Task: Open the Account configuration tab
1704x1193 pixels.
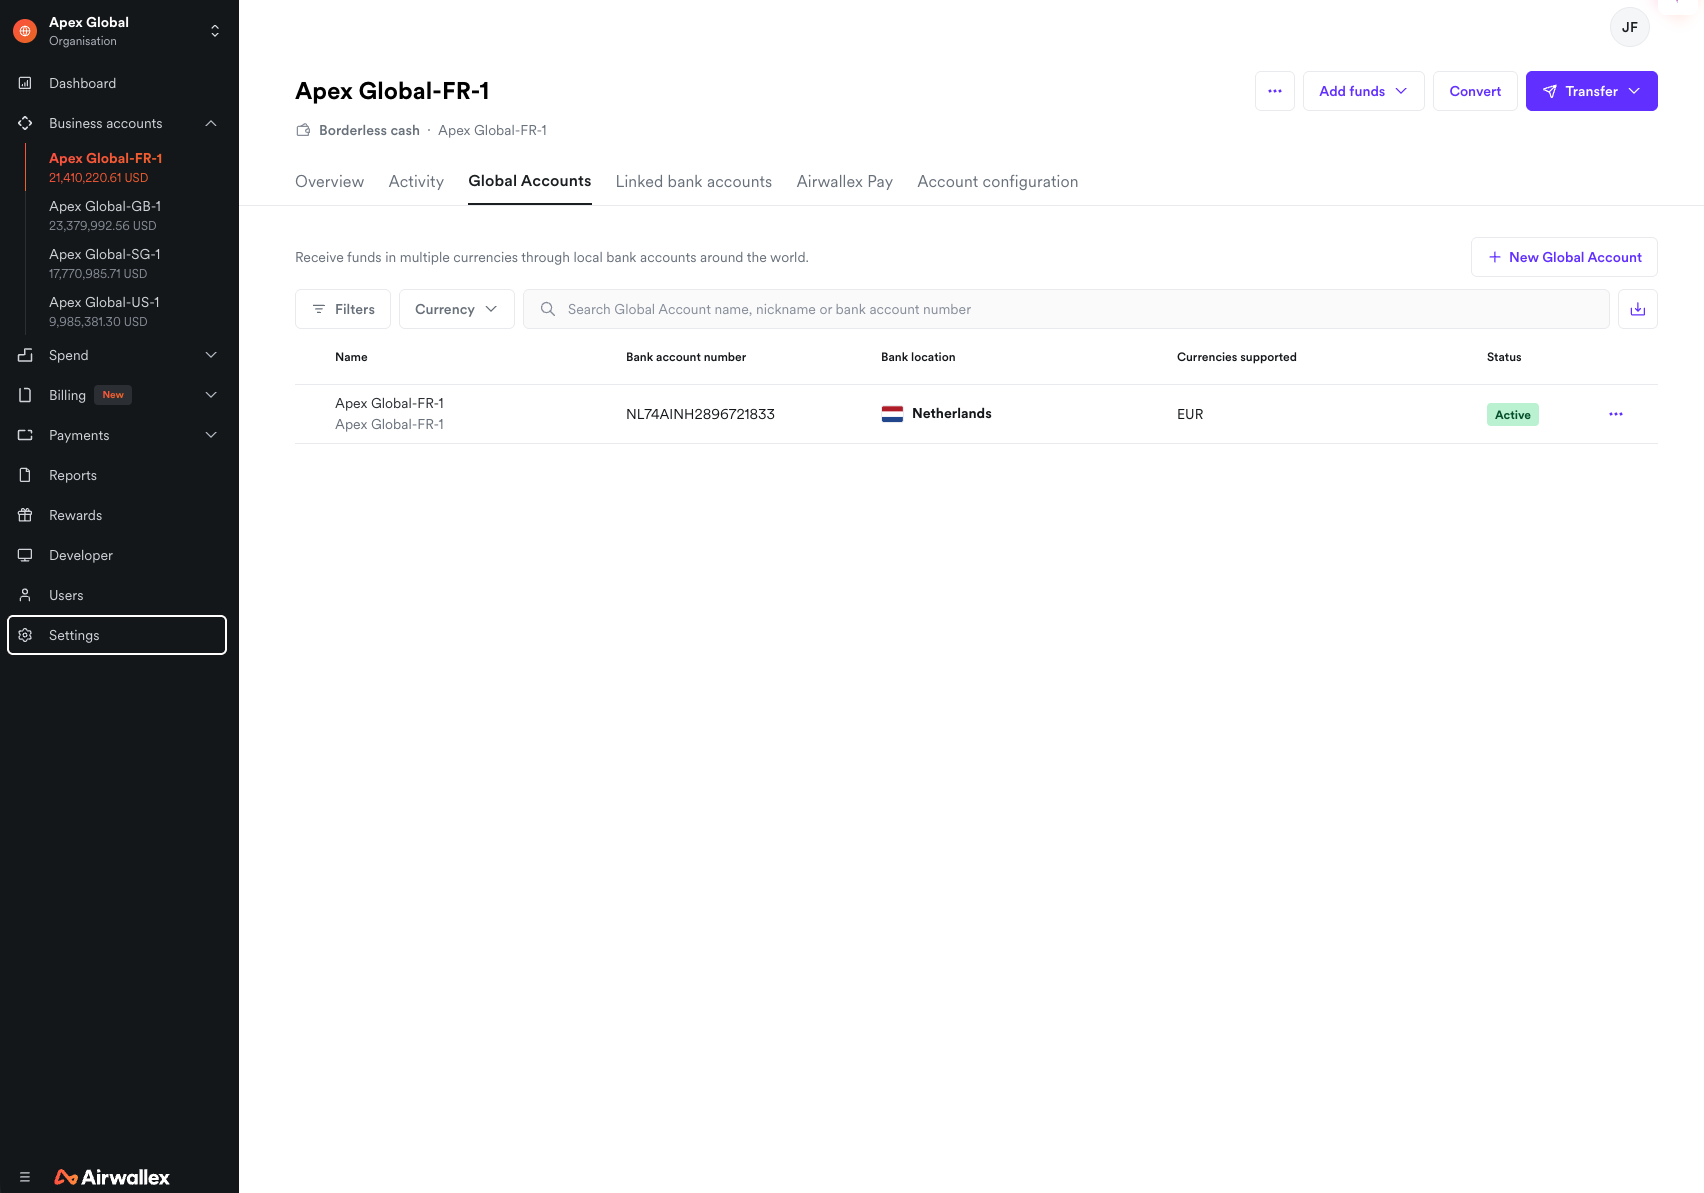Action: 998,182
